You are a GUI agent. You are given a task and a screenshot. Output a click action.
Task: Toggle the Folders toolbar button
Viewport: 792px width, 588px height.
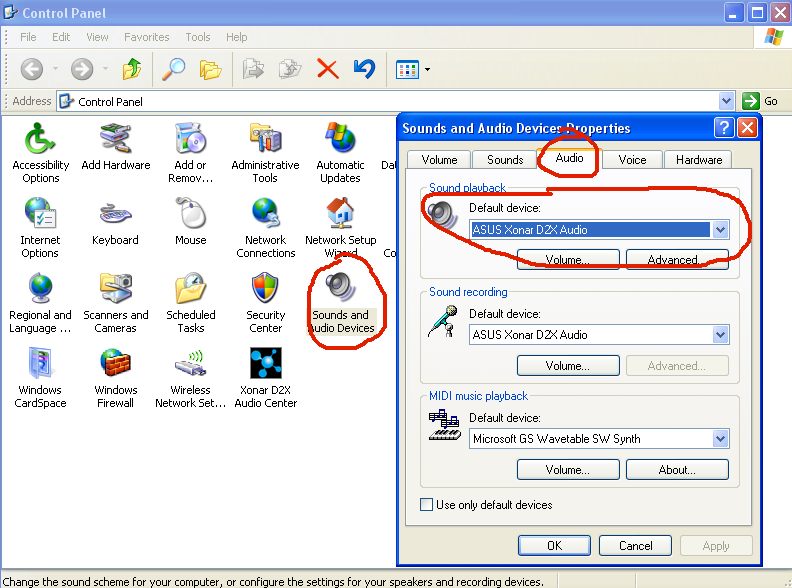point(210,69)
